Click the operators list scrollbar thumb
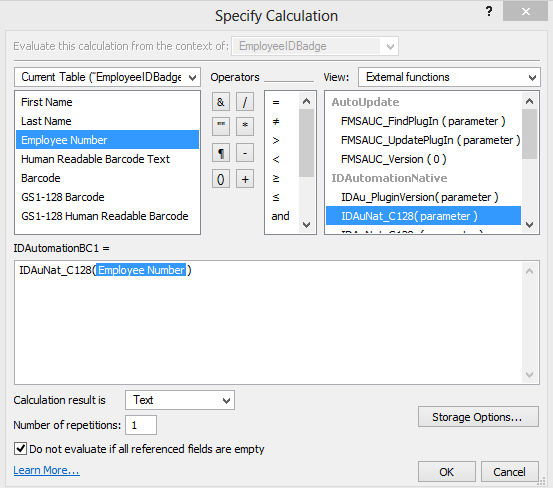This screenshot has height=488, width=553. [306, 143]
